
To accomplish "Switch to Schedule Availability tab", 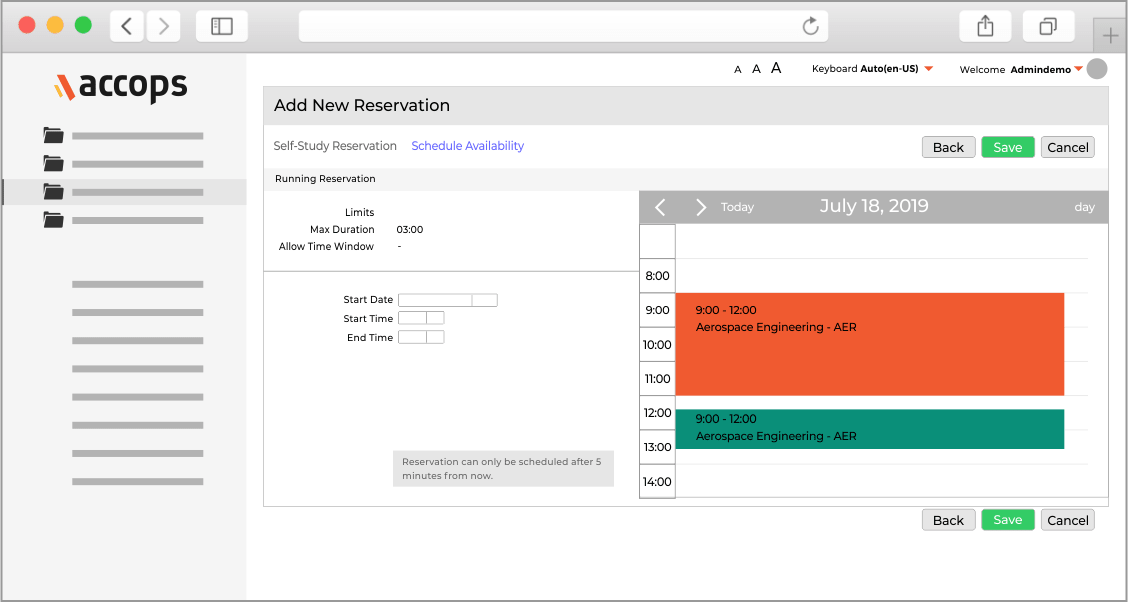I will click(467, 146).
